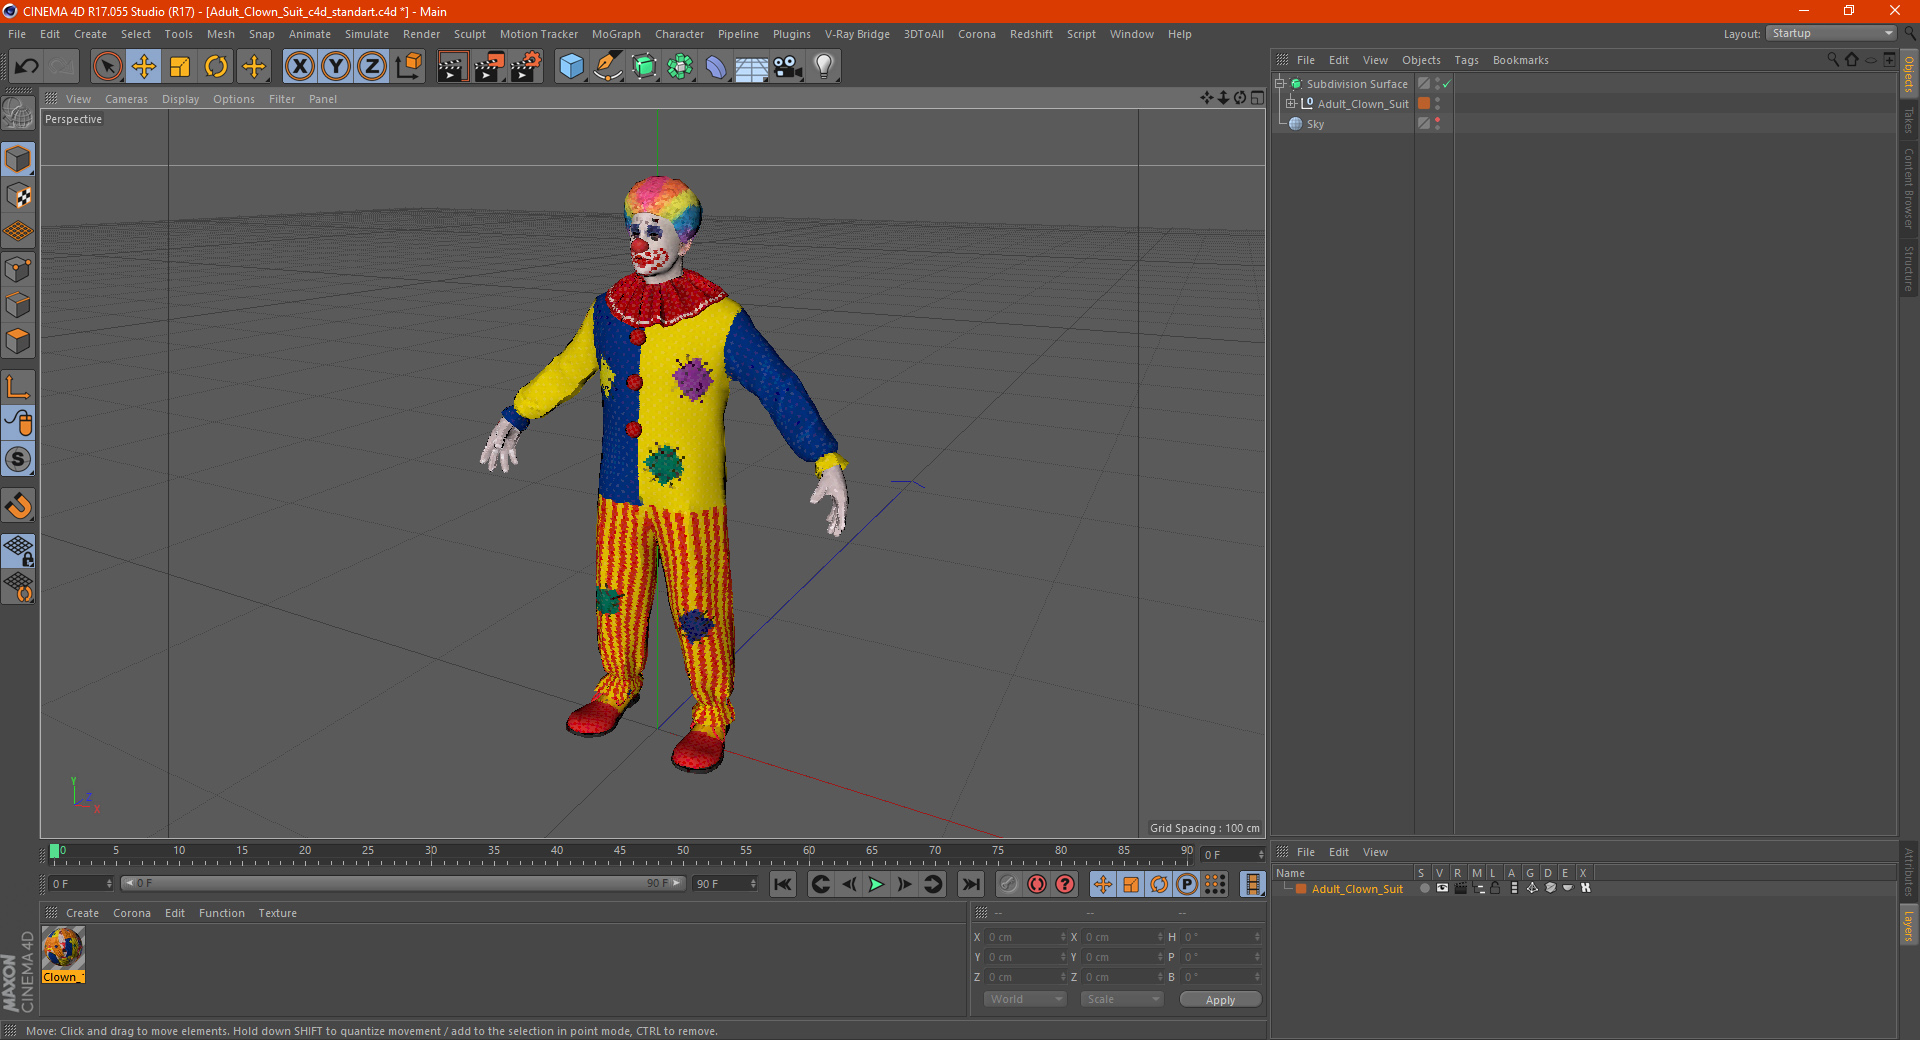Image resolution: width=1920 pixels, height=1040 pixels.
Task: Toggle Locked Workplane
Action: (x=18, y=550)
